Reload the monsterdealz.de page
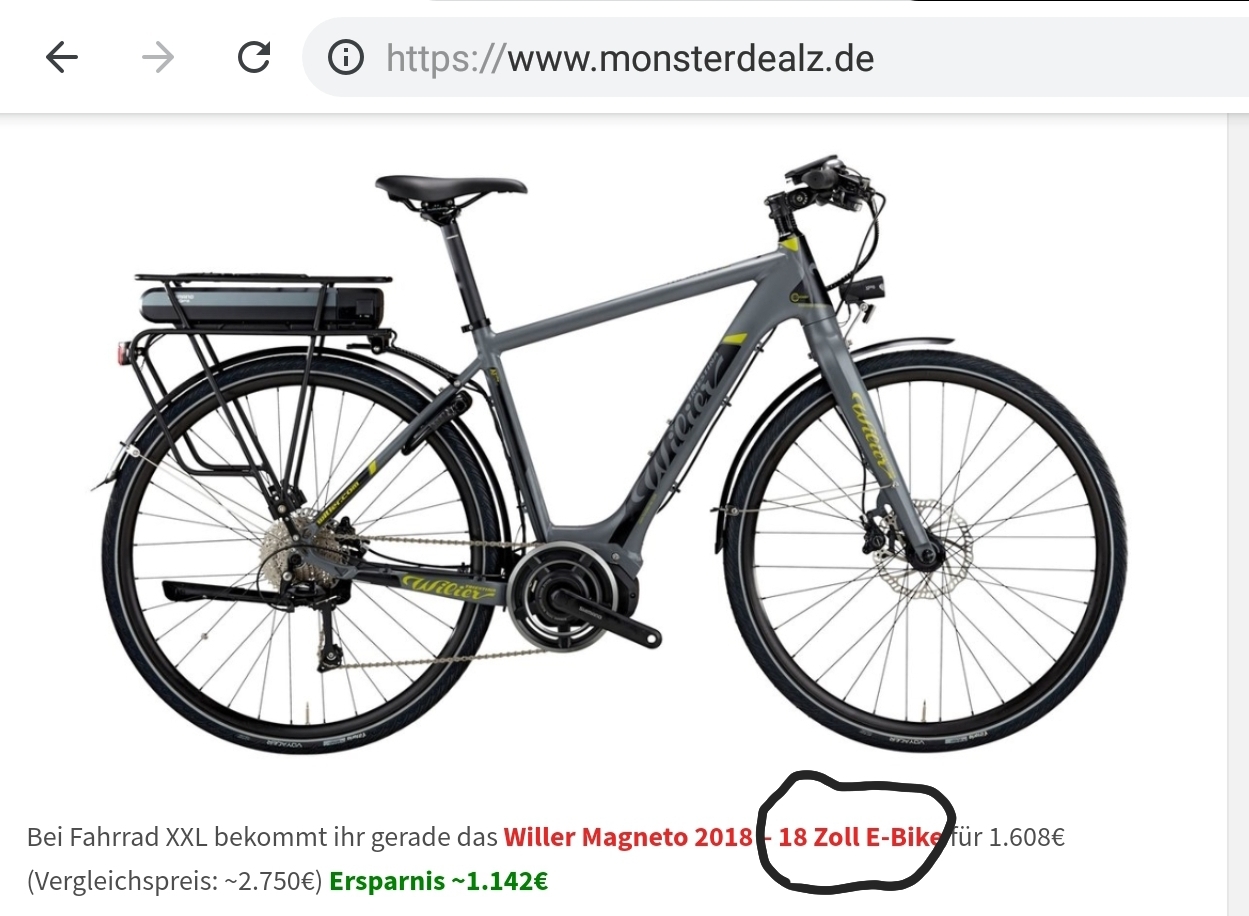 254,58
